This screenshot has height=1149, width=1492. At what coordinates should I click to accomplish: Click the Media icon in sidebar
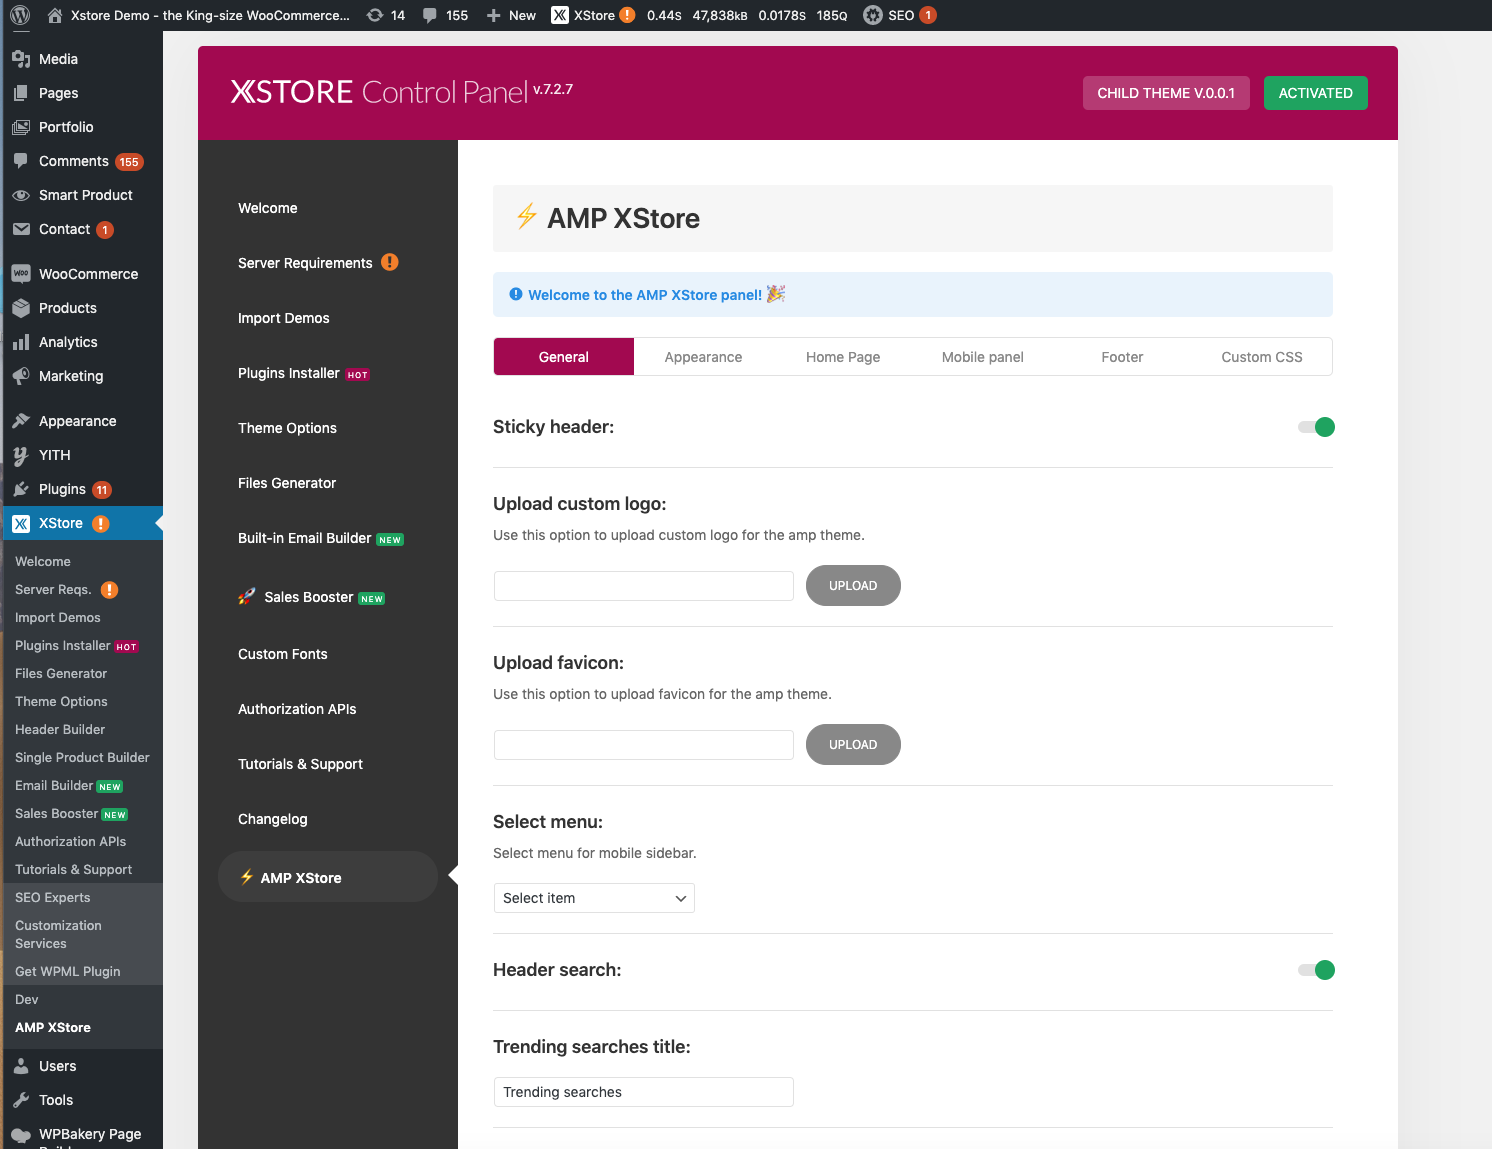pos(21,59)
